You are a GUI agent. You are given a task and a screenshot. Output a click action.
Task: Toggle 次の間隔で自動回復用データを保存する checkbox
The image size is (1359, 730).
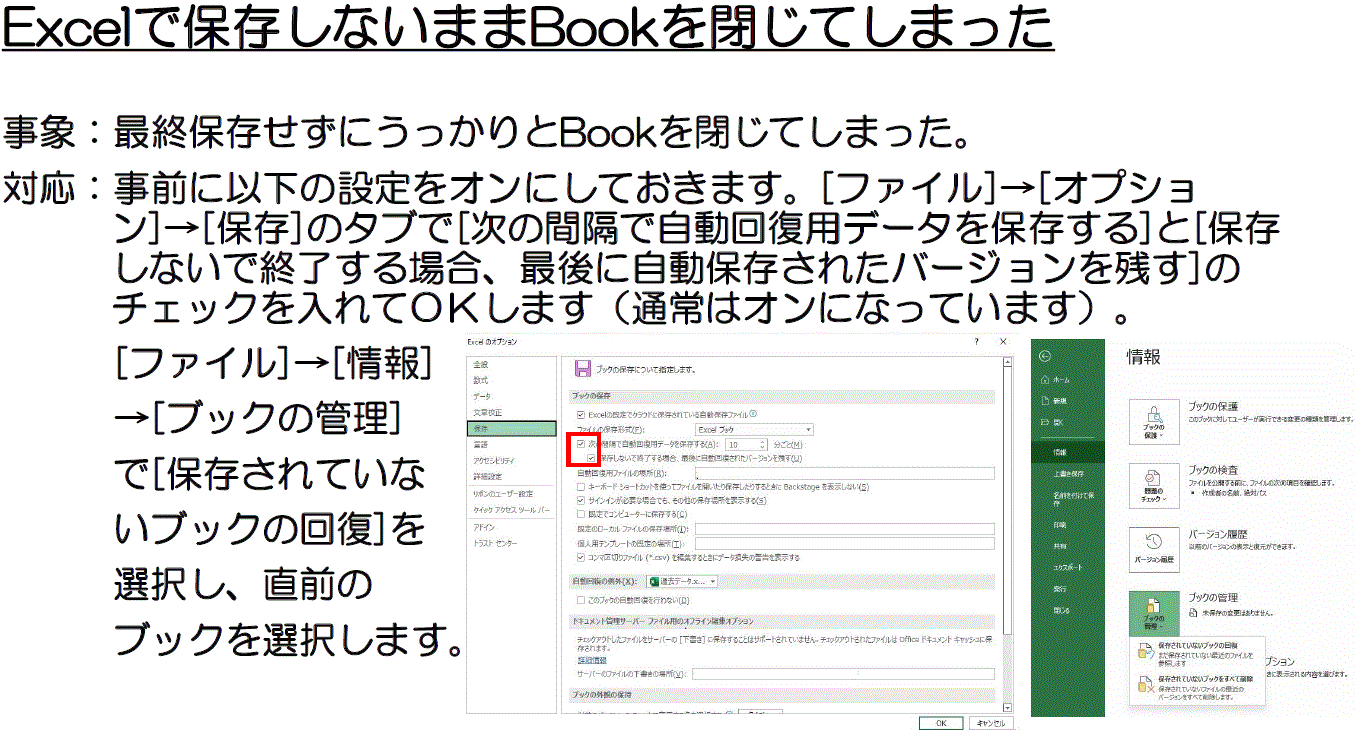(581, 443)
